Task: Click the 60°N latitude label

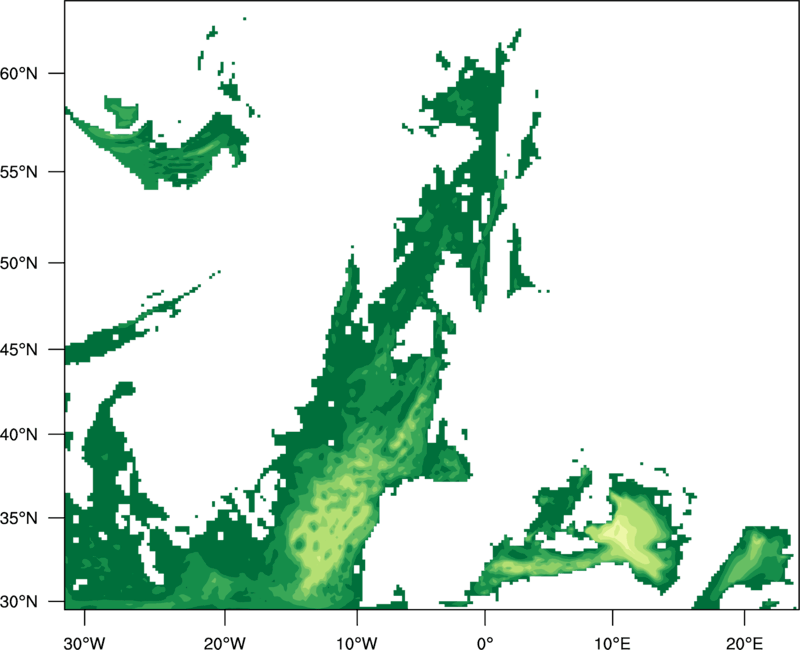Action: point(19,73)
